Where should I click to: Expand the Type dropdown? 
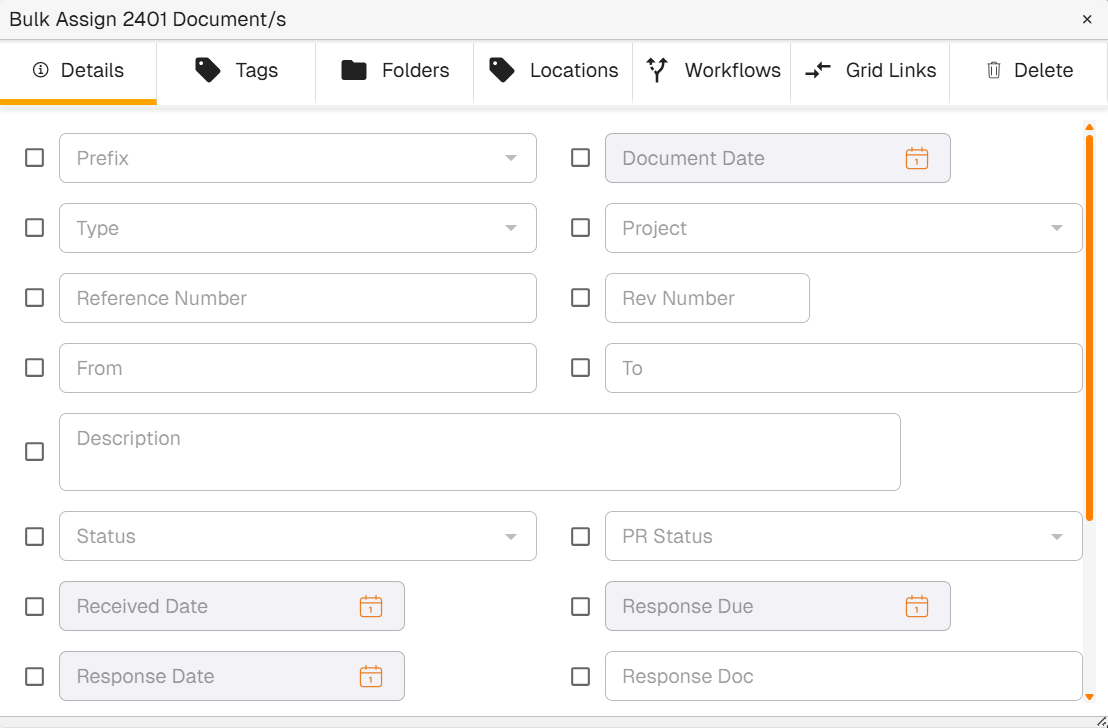coord(510,228)
